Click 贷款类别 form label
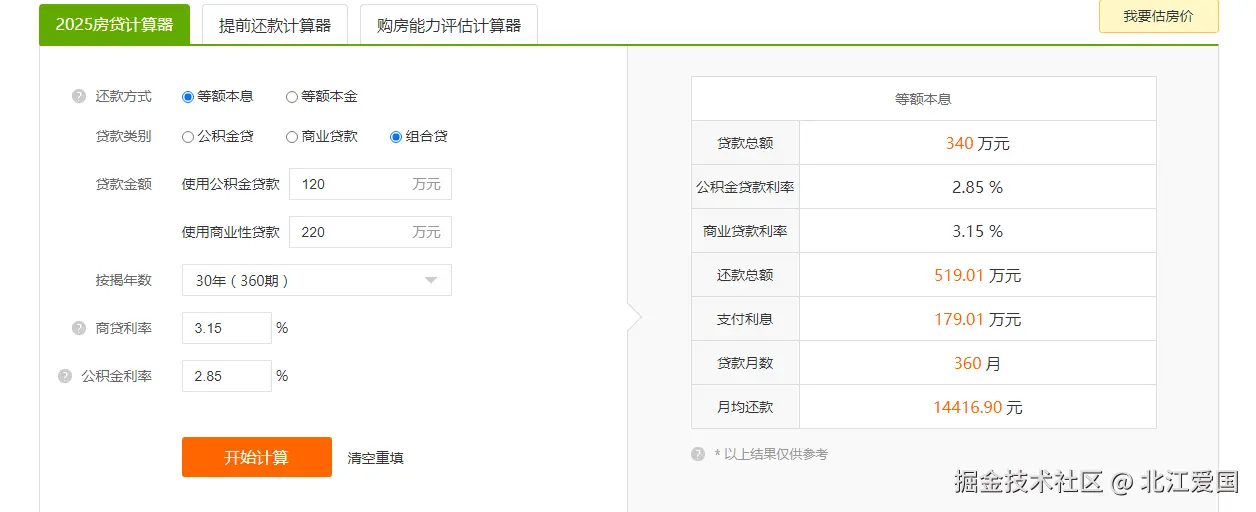This screenshot has height=512, width=1256. [x=124, y=137]
